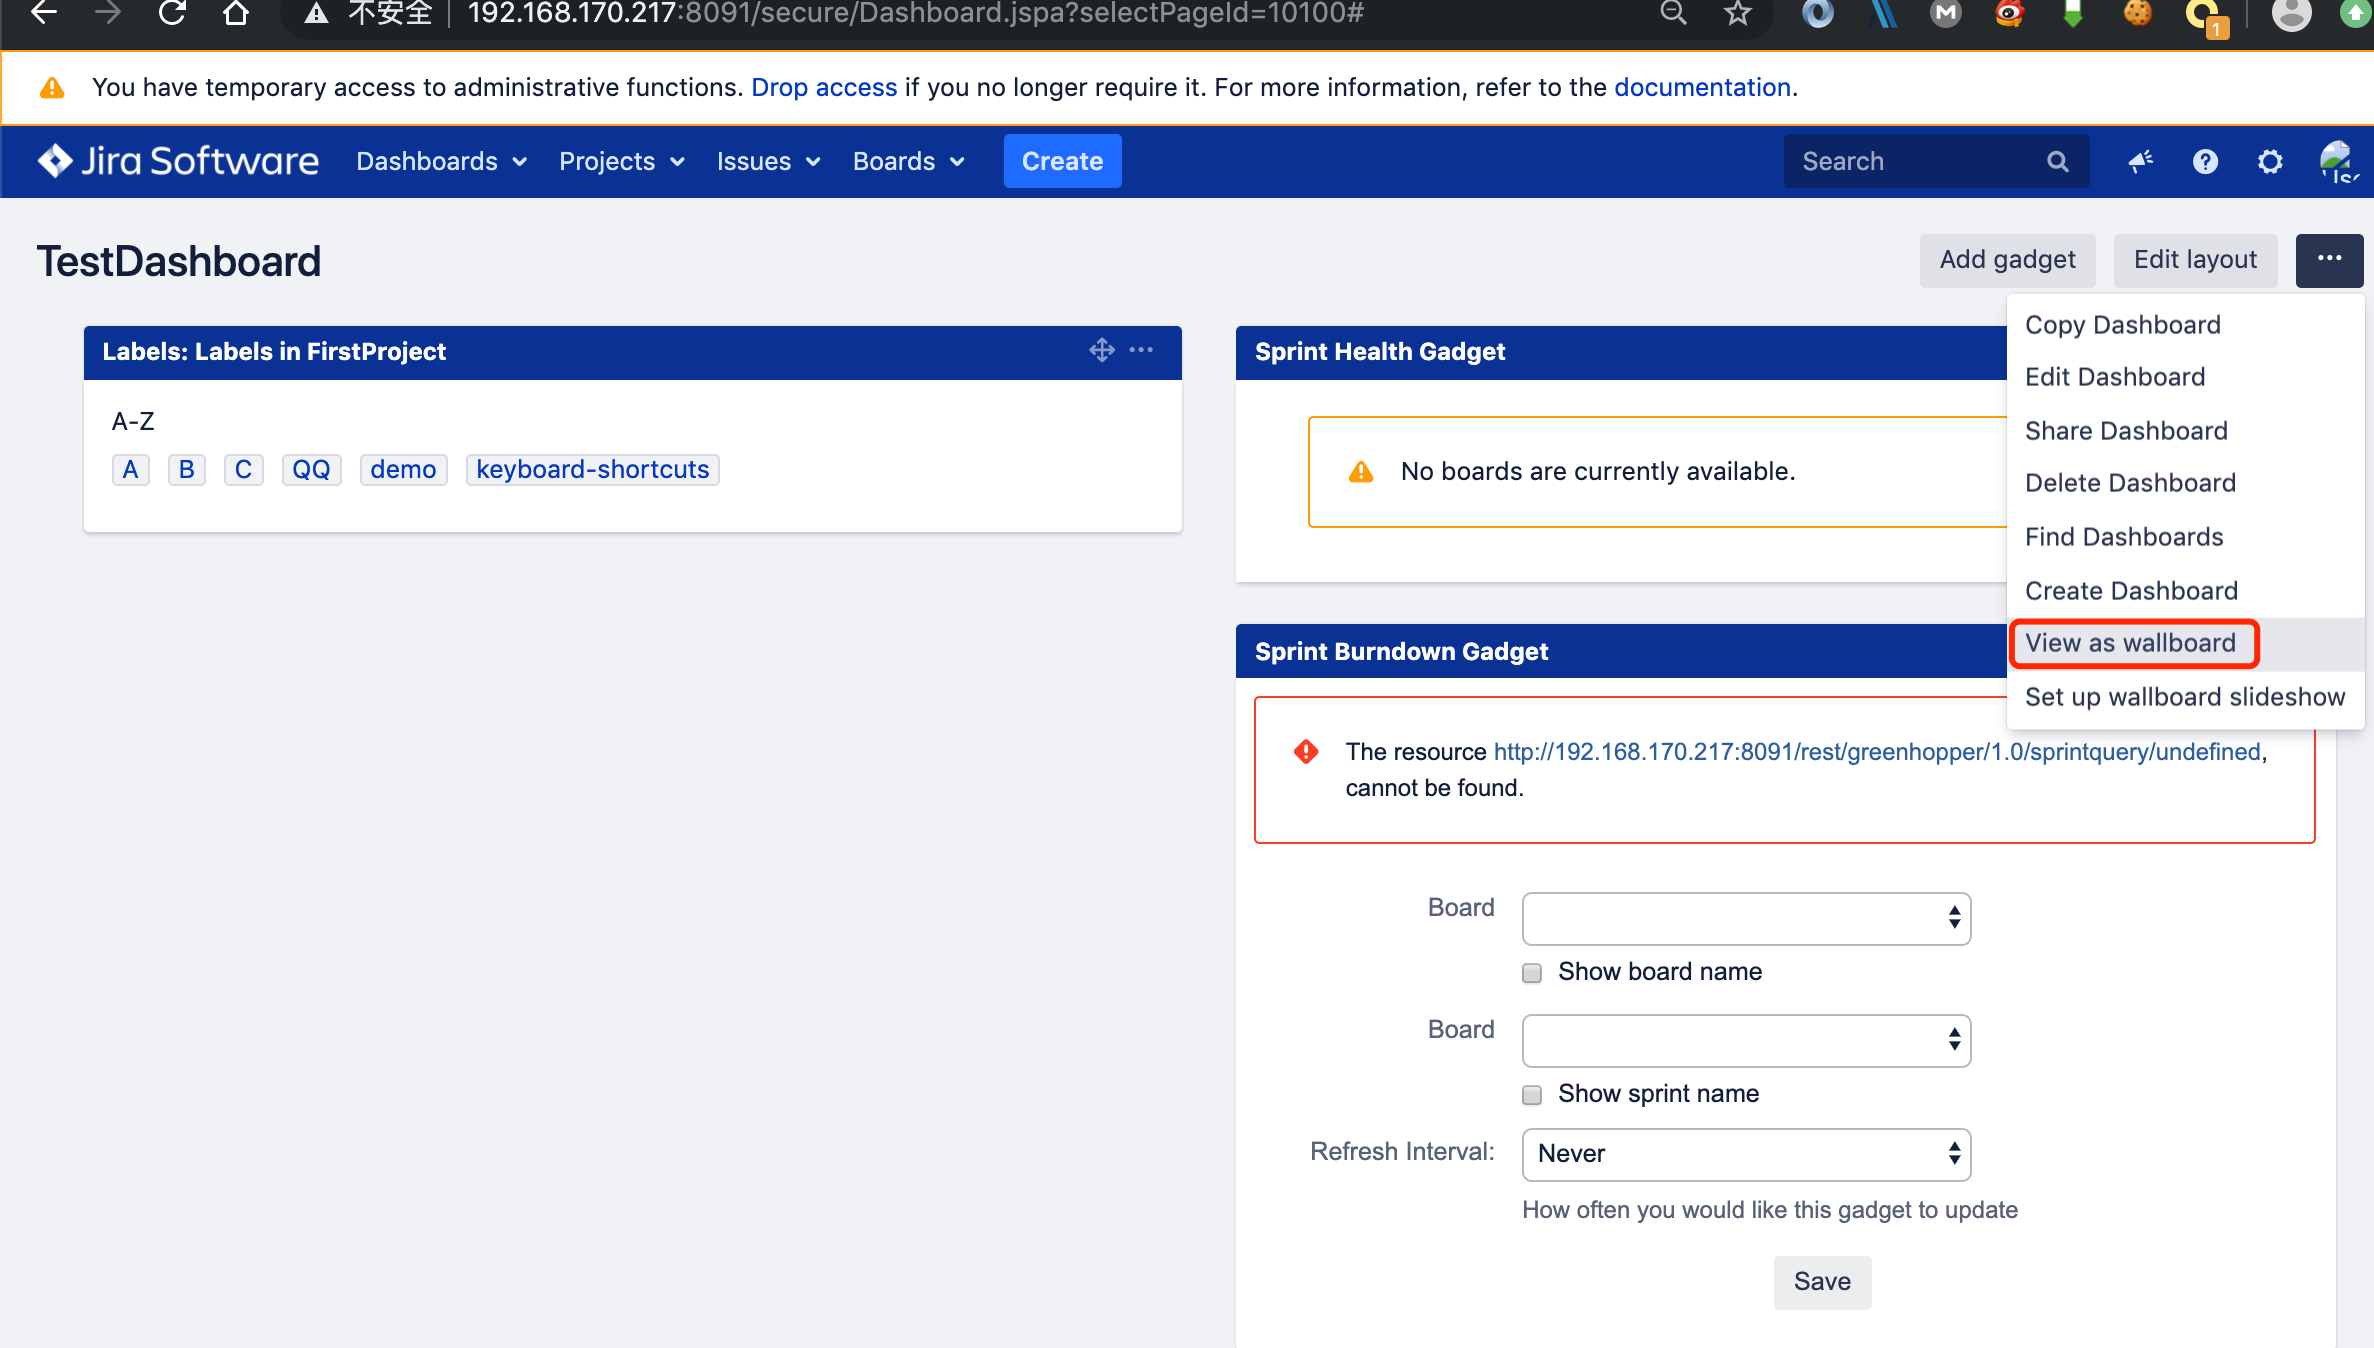
Task: Toggle Show board name checkbox
Action: pyautogui.click(x=1532, y=973)
